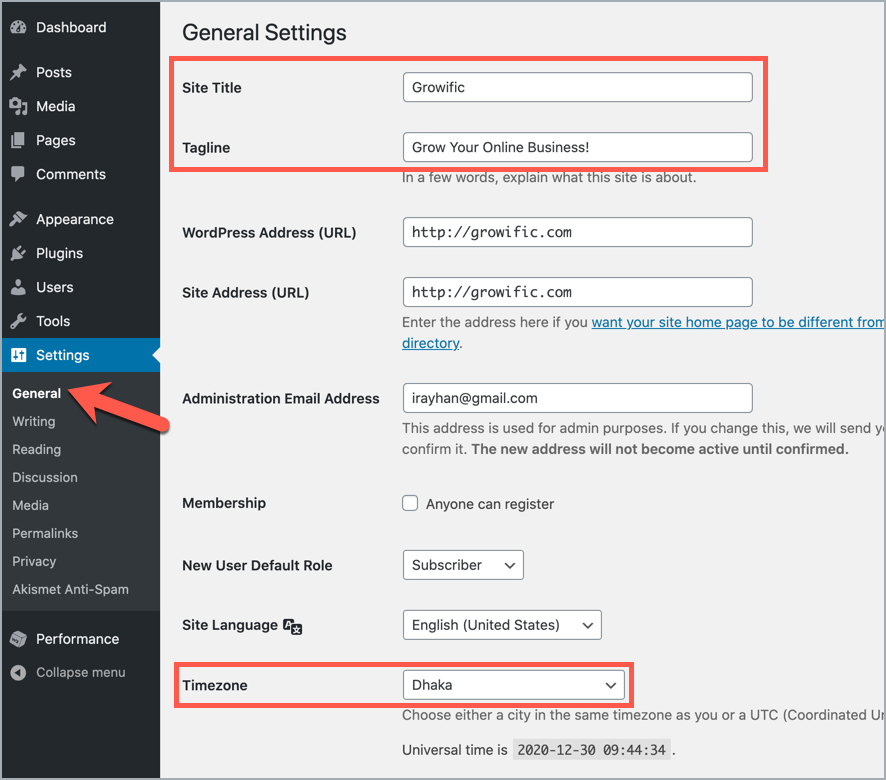Go to Writing settings submenu

tap(34, 421)
